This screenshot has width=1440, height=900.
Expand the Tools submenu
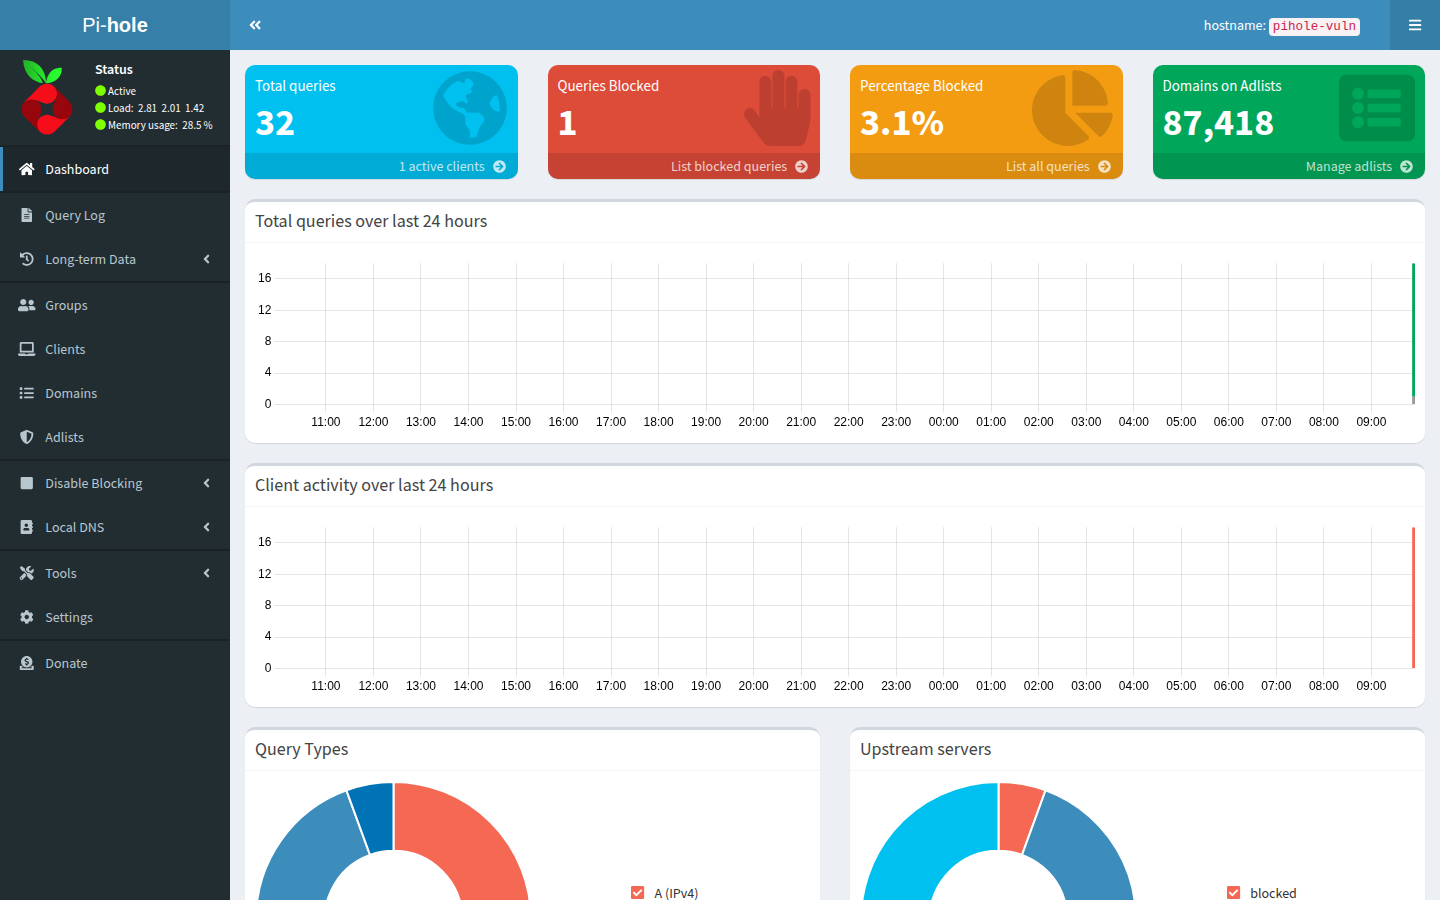coord(61,573)
